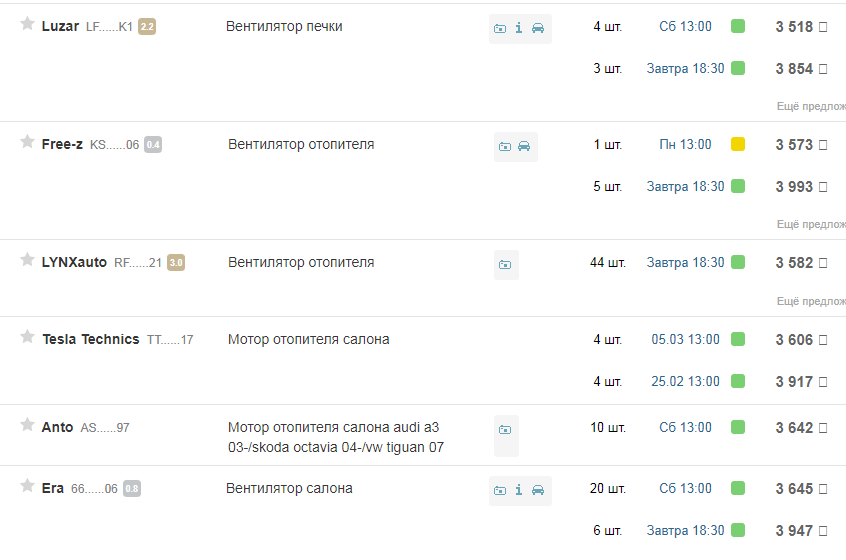Click info icon in Era row
The height and width of the screenshot is (560, 846).
pyautogui.click(x=519, y=490)
